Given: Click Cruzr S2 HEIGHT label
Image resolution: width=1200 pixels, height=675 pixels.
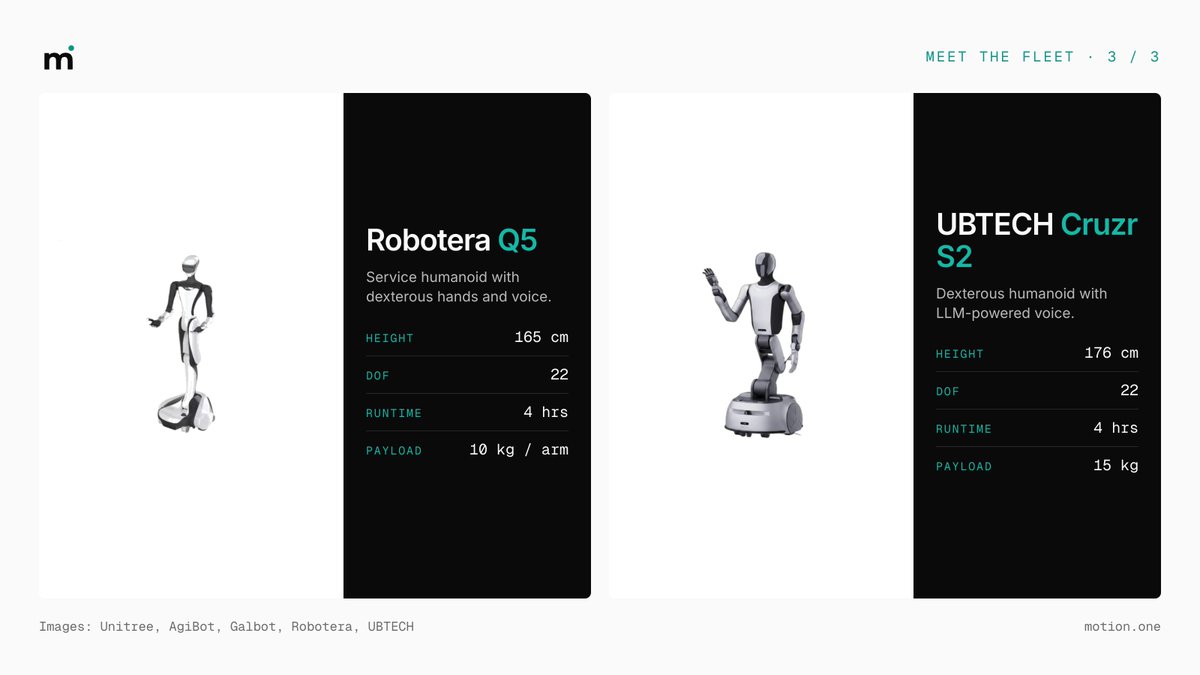Looking at the screenshot, I should click(x=960, y=354).
